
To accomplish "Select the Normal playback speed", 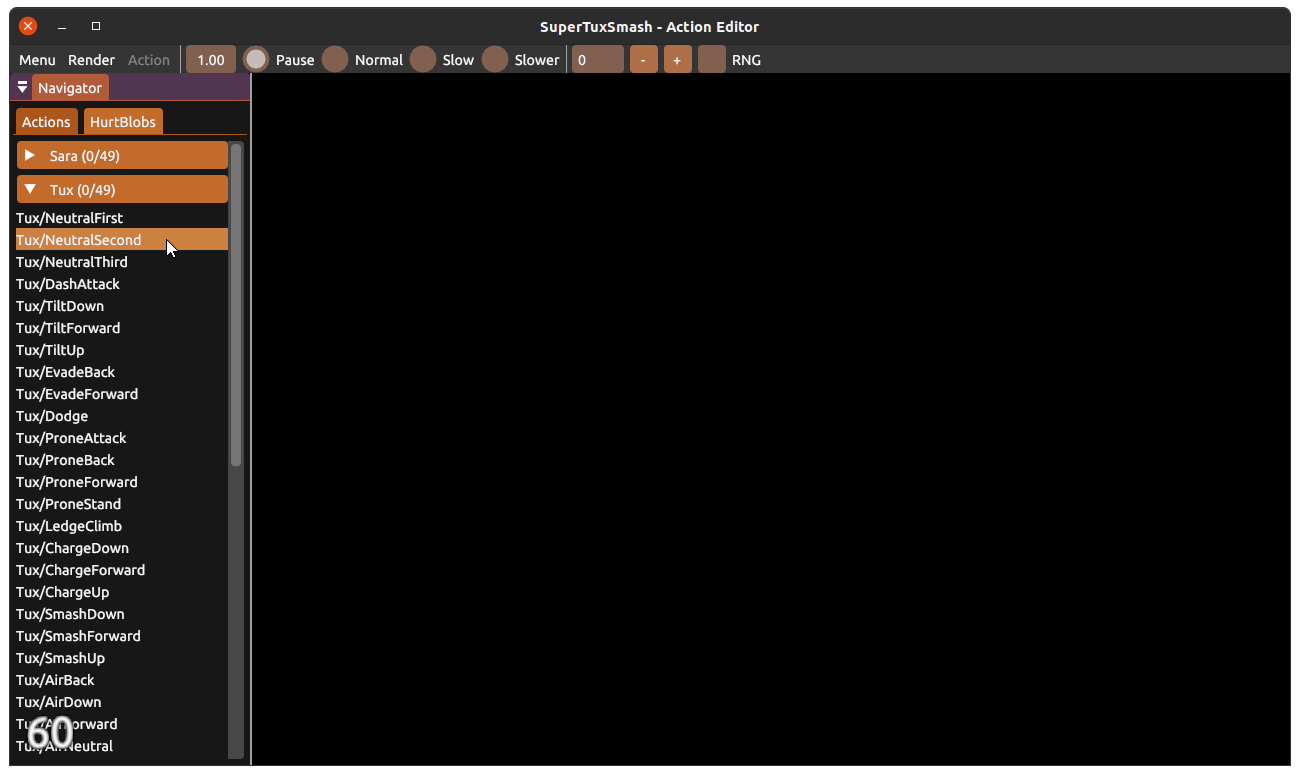I will 335,59.
